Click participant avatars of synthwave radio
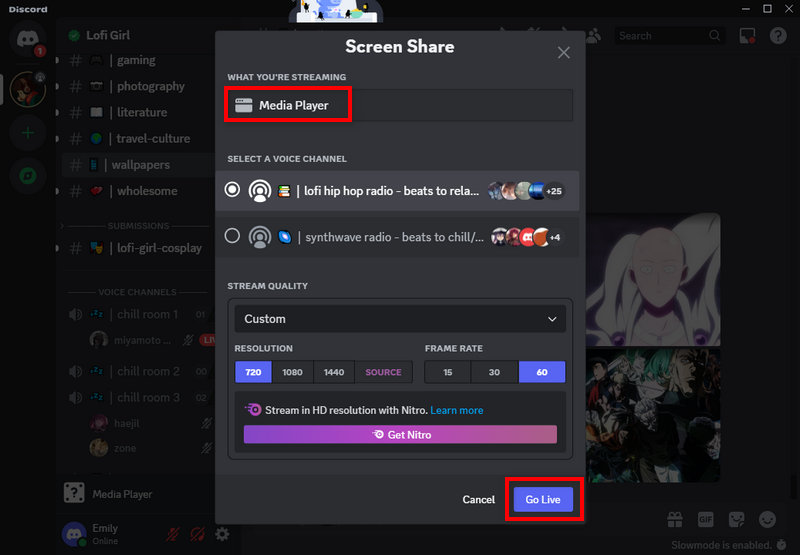 [528, 237]
